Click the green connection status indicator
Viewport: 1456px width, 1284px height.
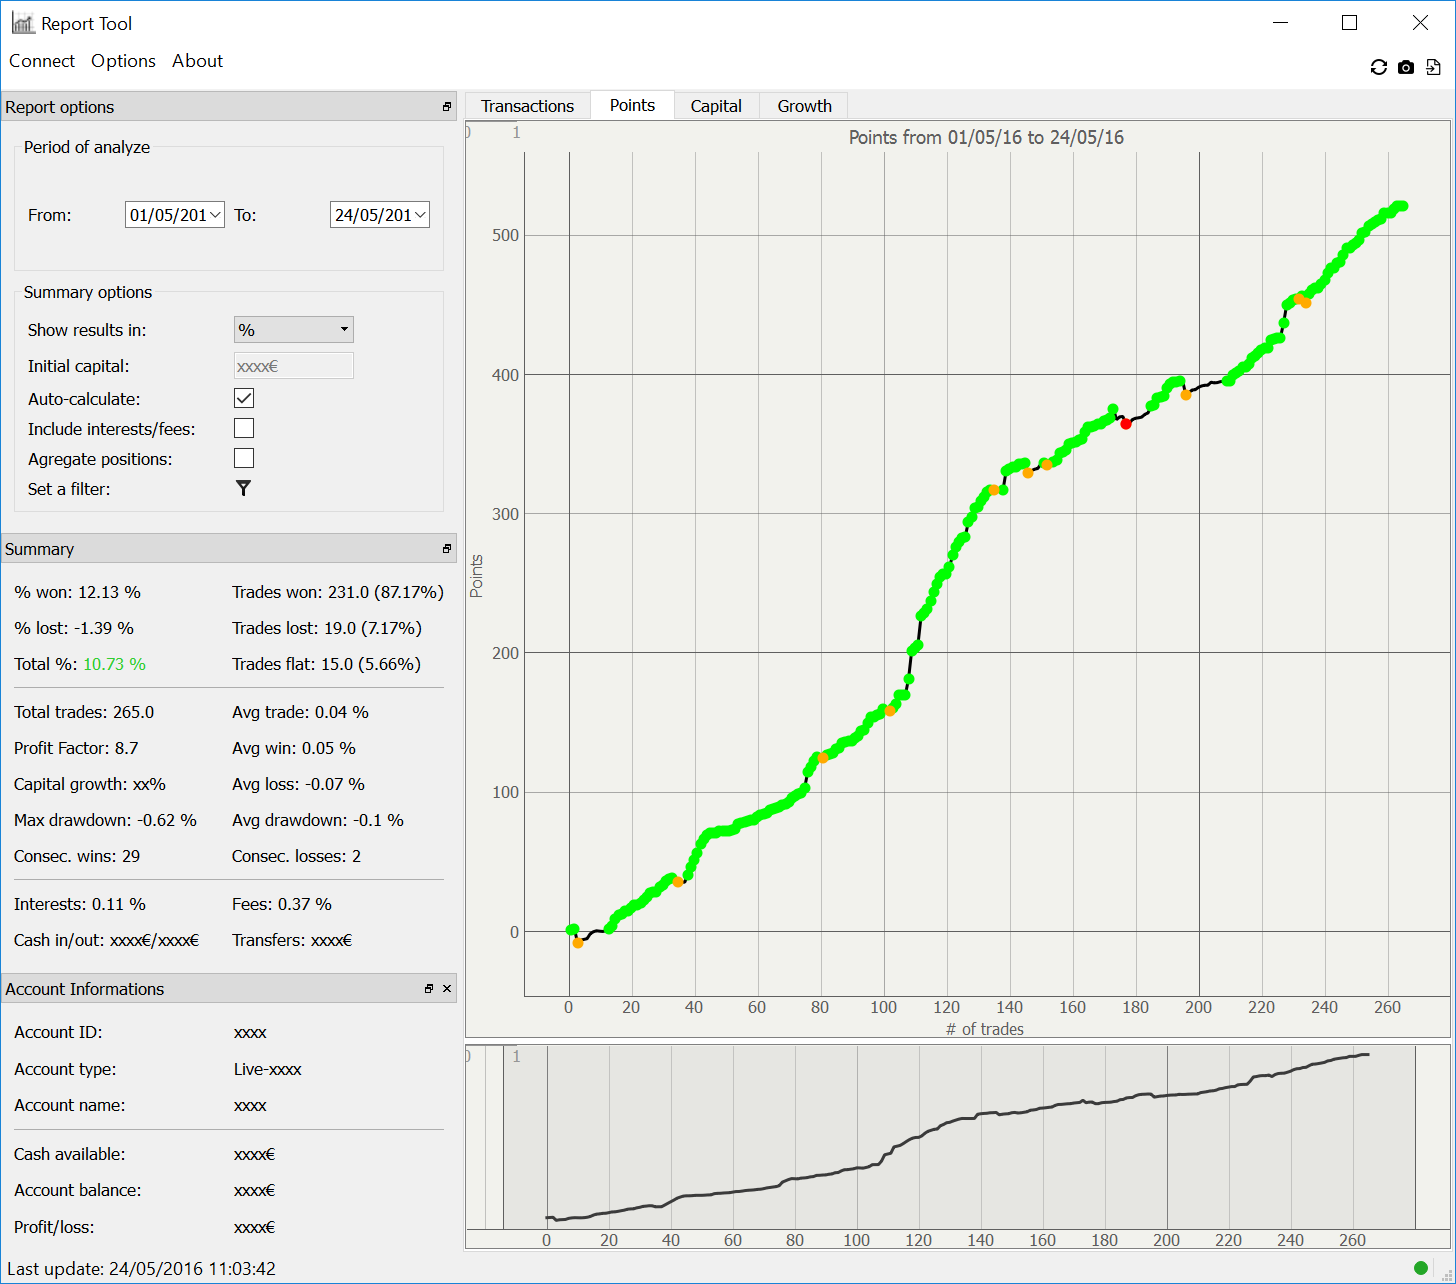[x=1421, y=1268]
